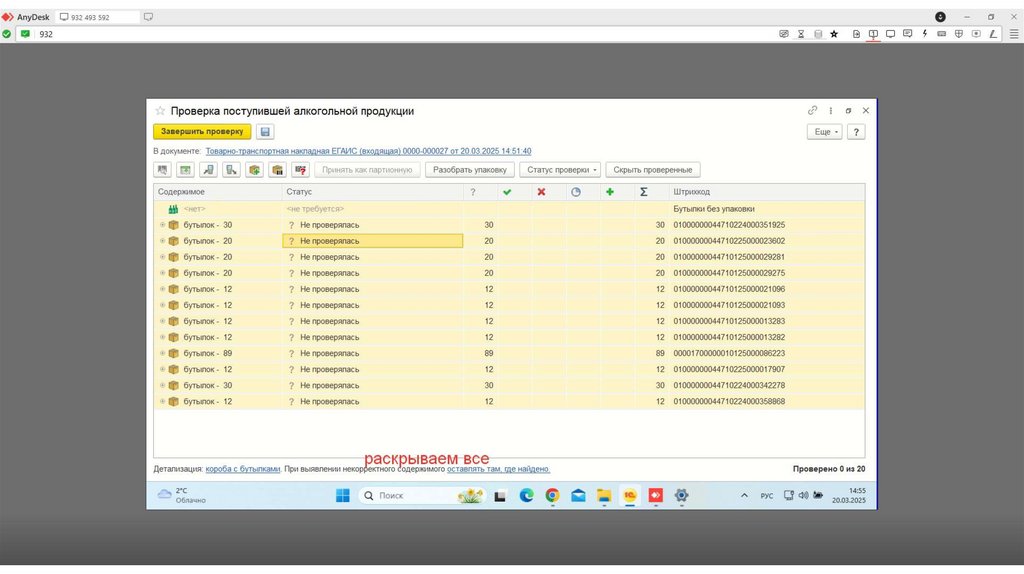
Task: Open the 'Статус проверки' dropdown
Action: click(x=560, y=170)
